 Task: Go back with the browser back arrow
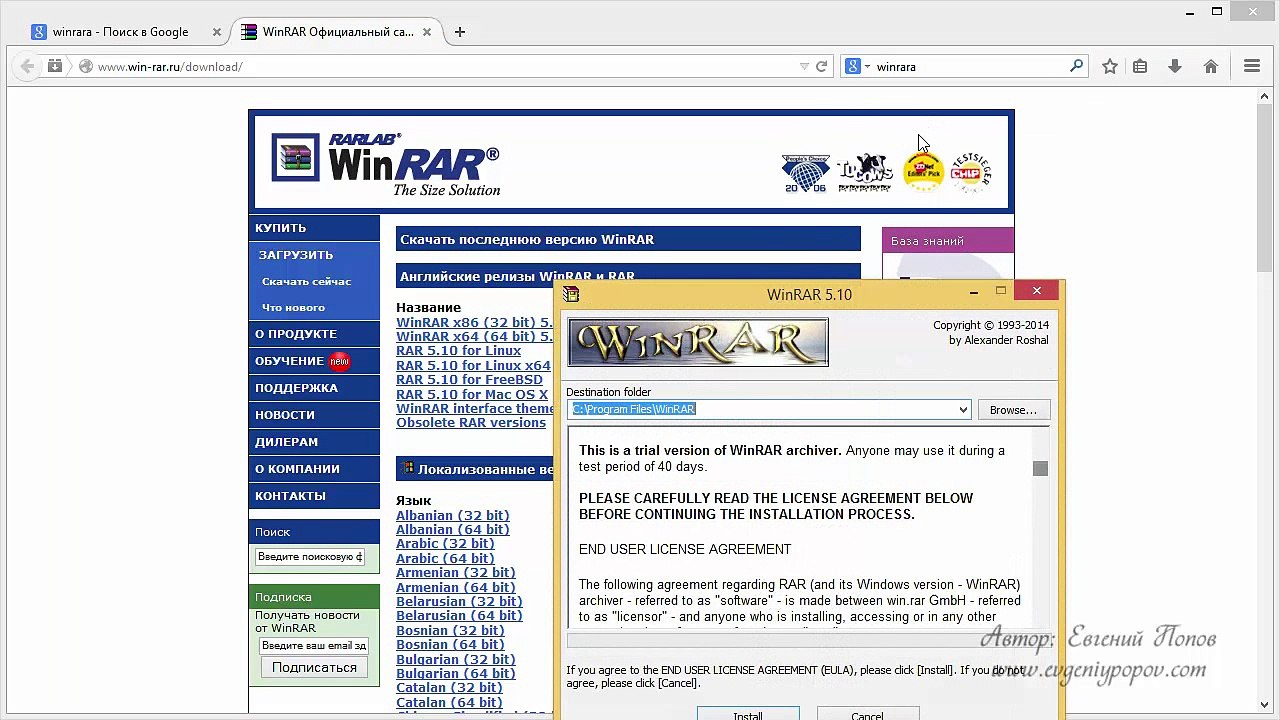pyautogui.click(x=27, y=67)
